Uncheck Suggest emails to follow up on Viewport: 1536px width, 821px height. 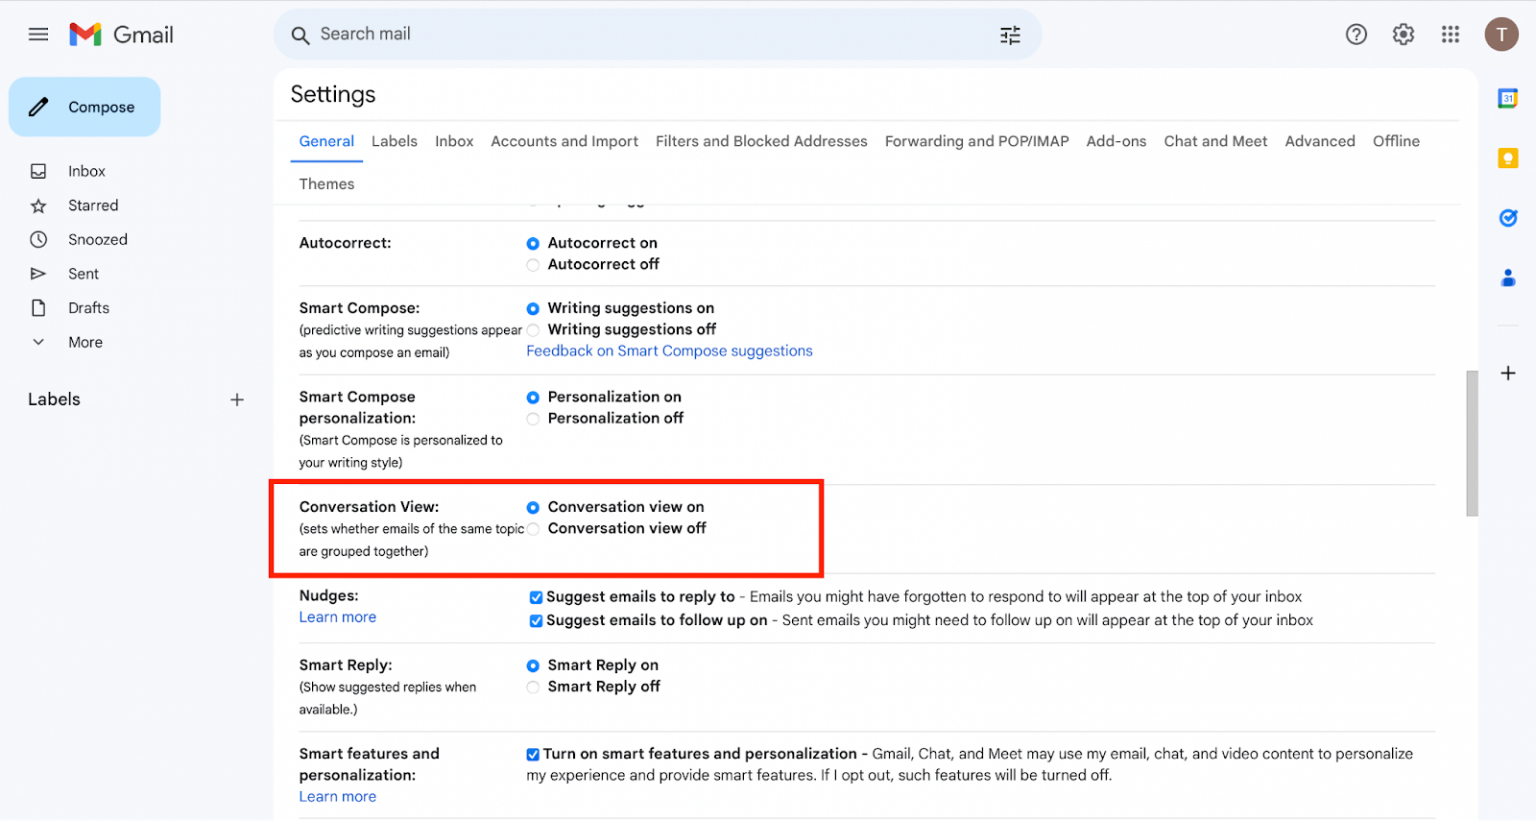tap(536, 620)
